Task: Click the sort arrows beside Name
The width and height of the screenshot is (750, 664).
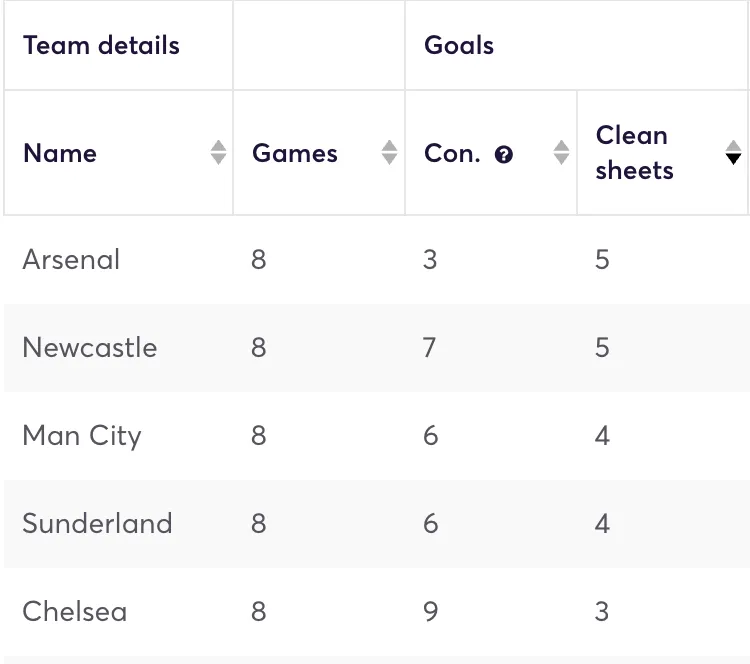Action: [x=218, y=153]
